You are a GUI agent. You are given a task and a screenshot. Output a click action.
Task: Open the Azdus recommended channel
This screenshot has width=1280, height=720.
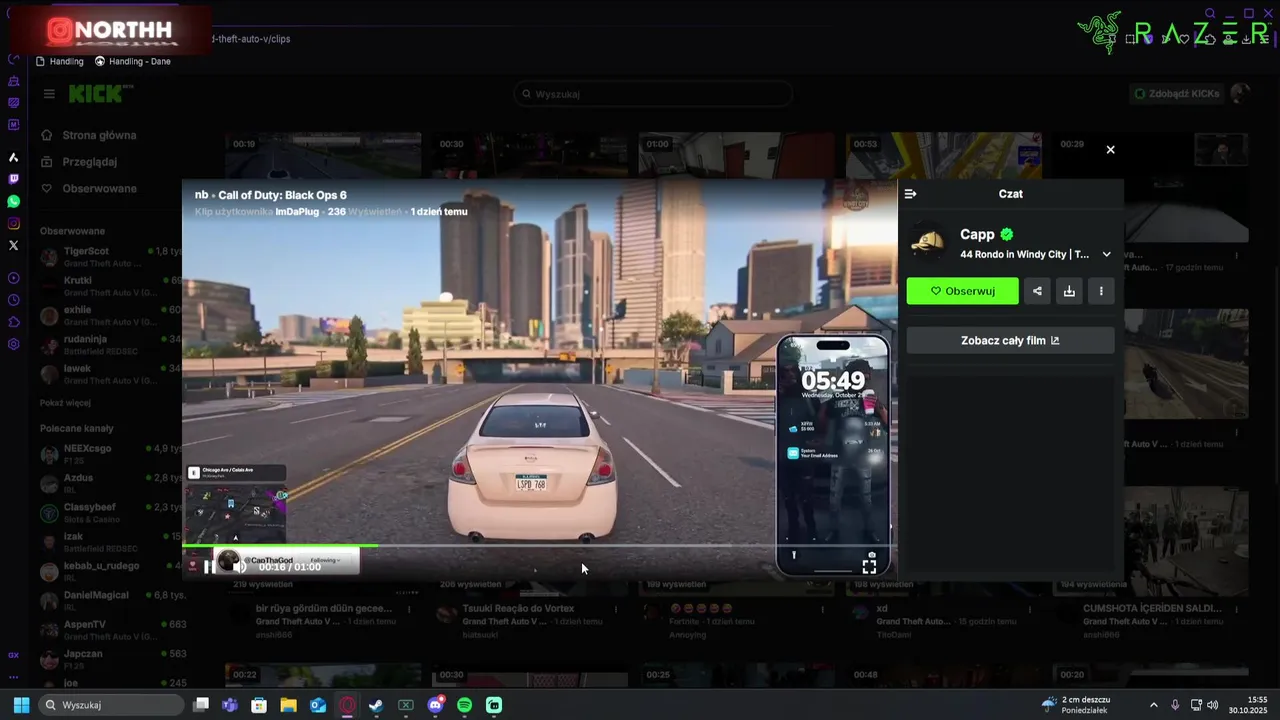point(110,483)
